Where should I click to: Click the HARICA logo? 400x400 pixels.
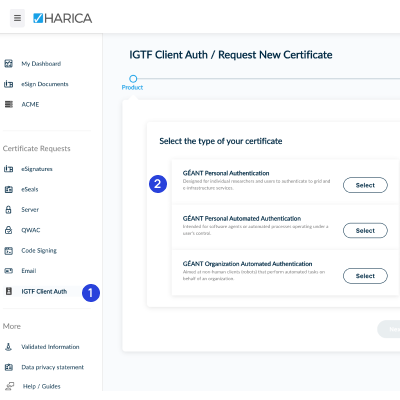click(63, 18)
